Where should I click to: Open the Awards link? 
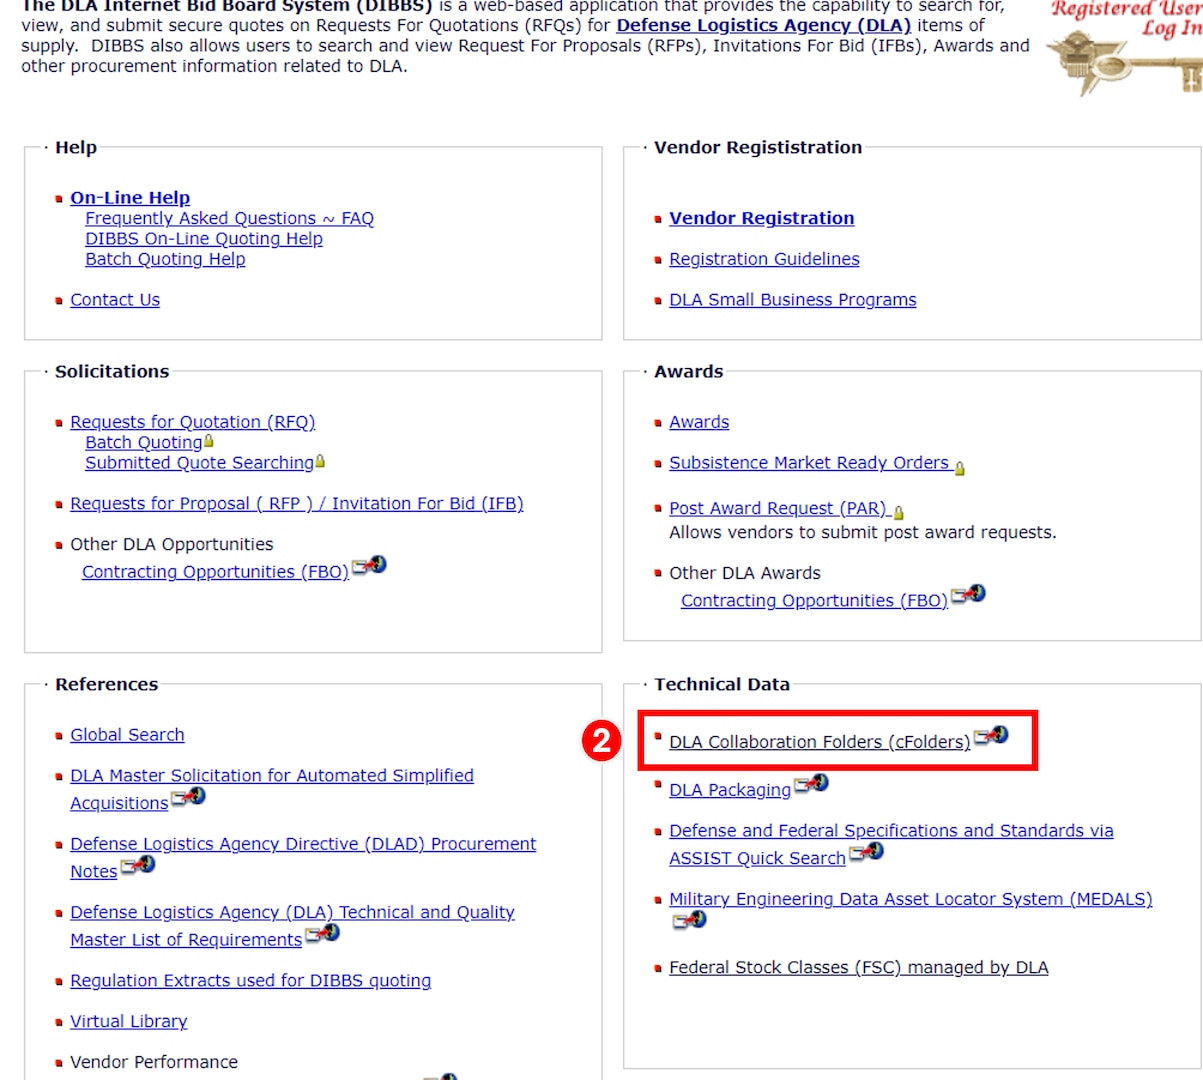pyautogui.click(x=699, y=422)
